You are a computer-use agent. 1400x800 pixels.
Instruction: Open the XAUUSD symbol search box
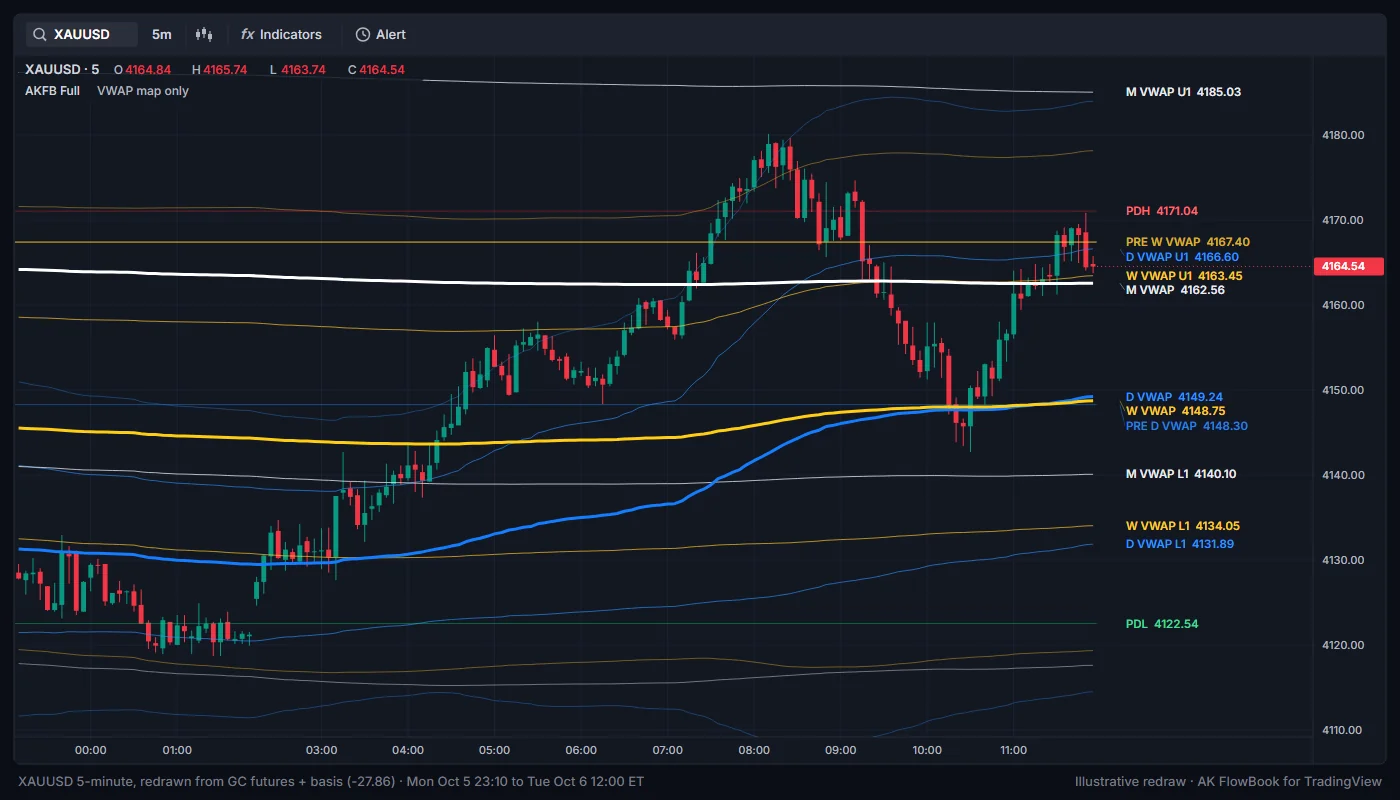pyautogui.click(x=82, y=34)
